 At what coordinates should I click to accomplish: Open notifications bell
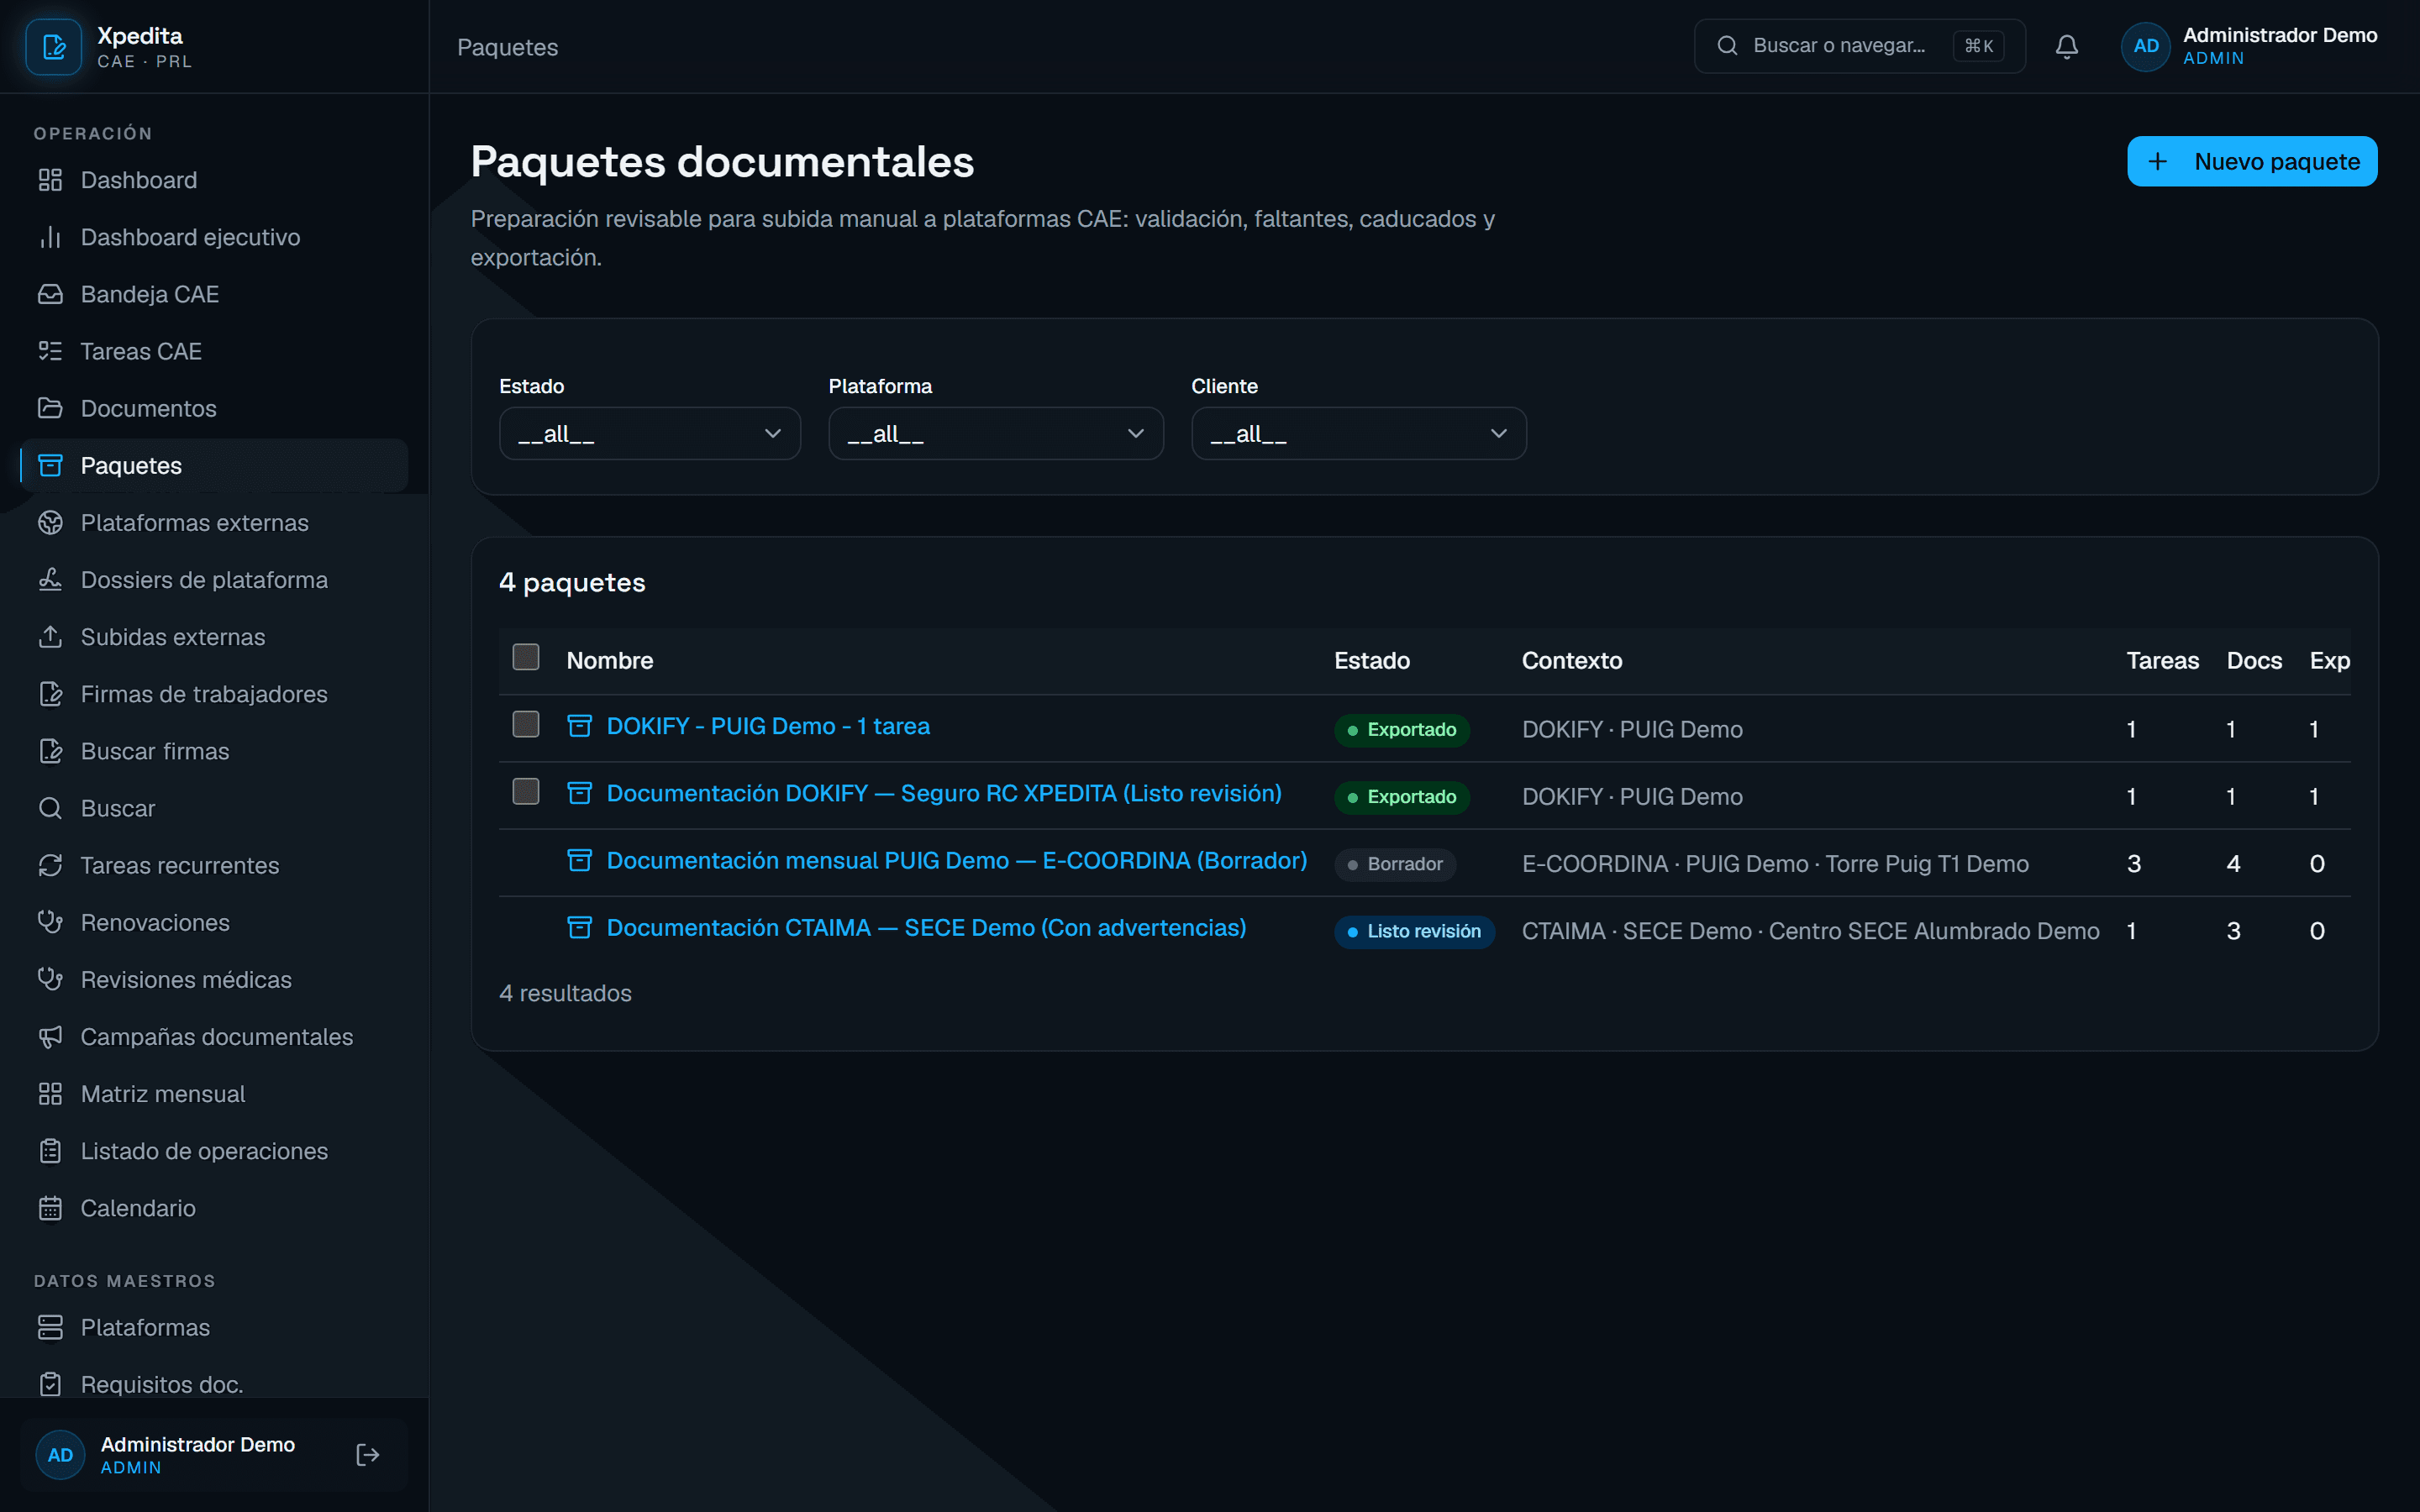[x=2066, y=46]
